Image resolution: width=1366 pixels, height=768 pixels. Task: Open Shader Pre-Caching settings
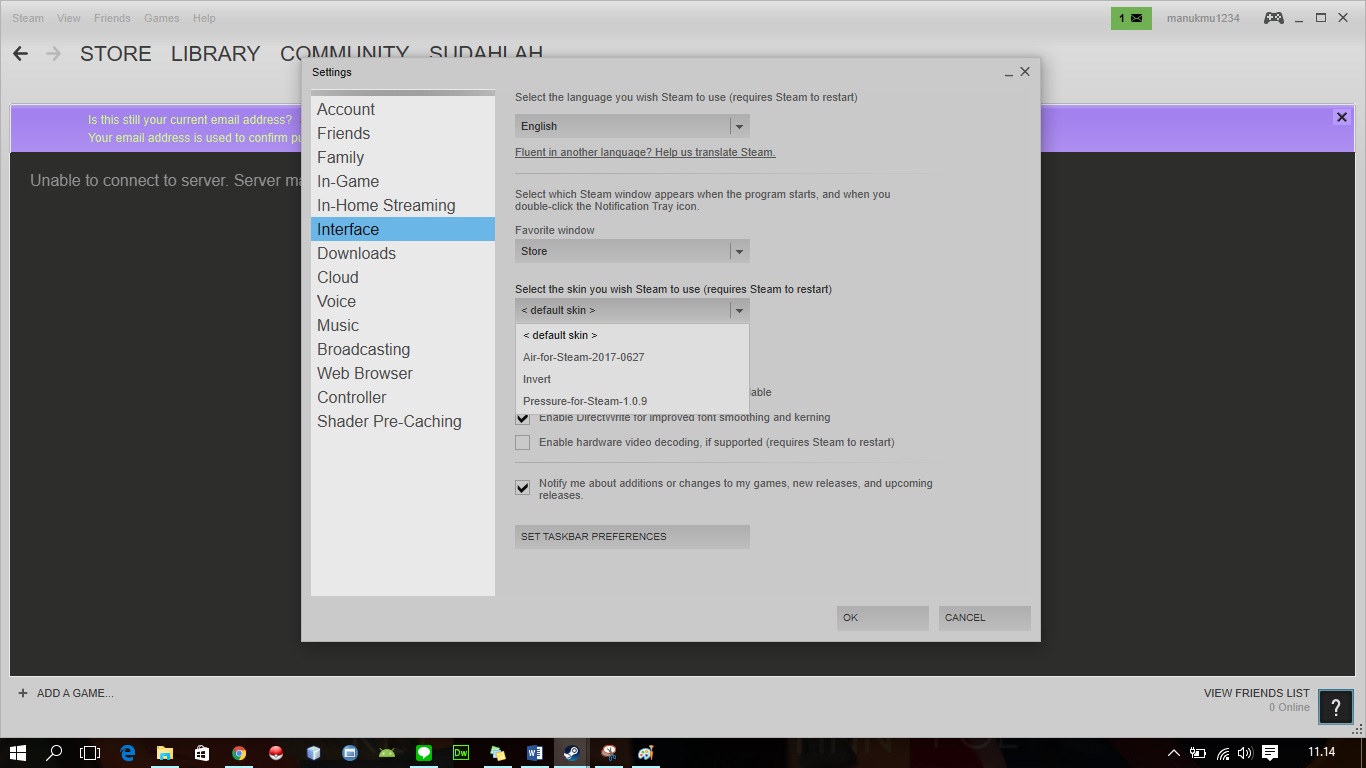[403, 421]
